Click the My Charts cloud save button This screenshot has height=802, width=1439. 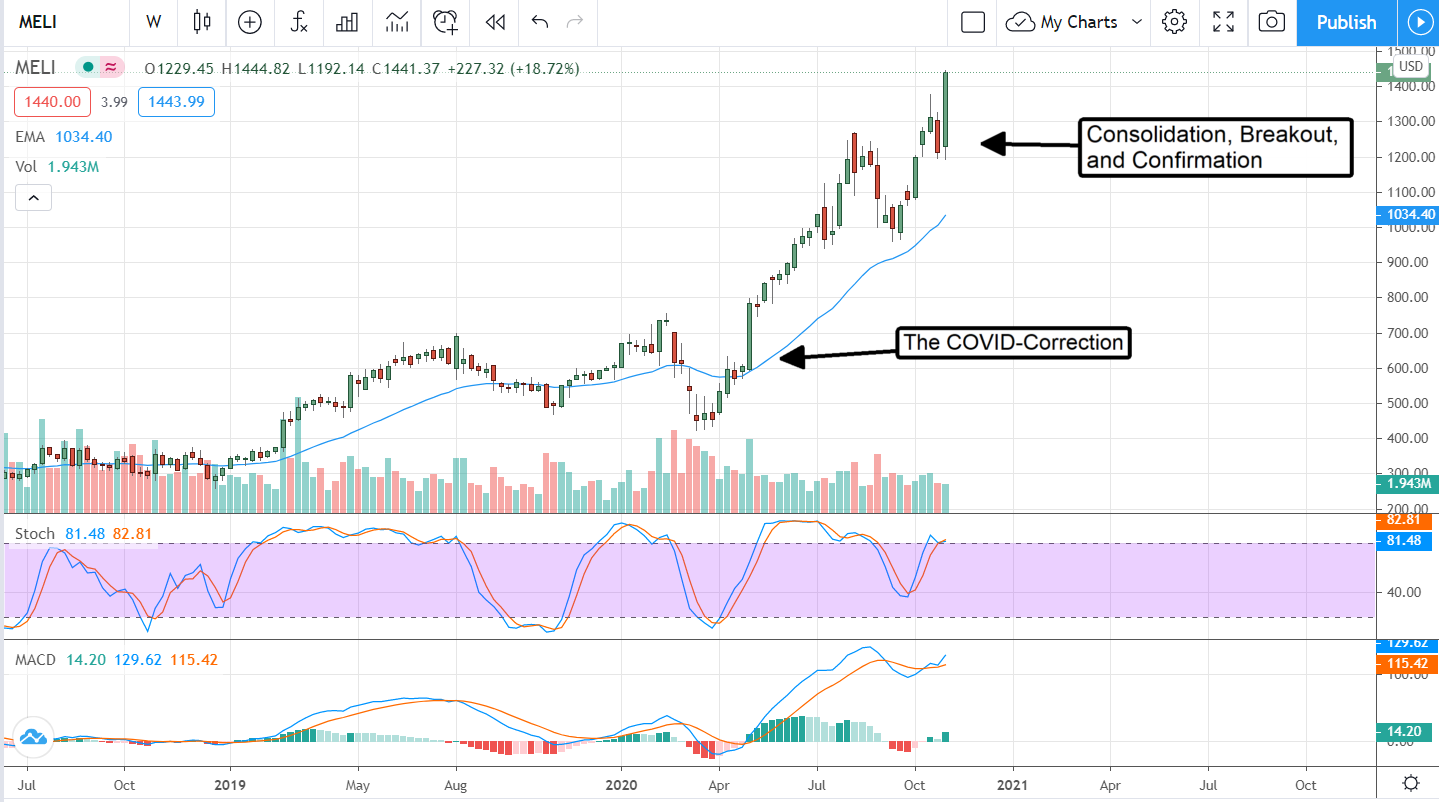point(1062,22)
